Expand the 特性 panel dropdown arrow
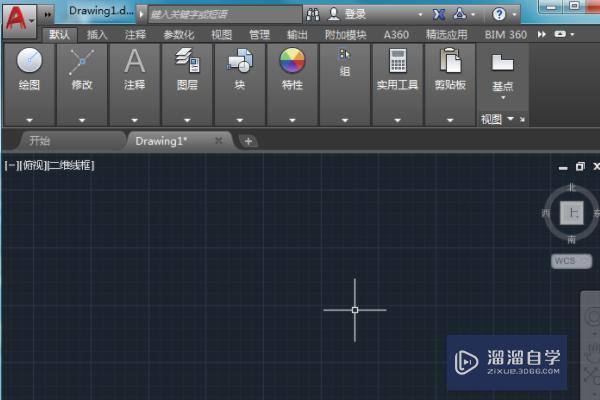Image resolution: width=600 pixels, height=400 pixels. click(292, 120)
